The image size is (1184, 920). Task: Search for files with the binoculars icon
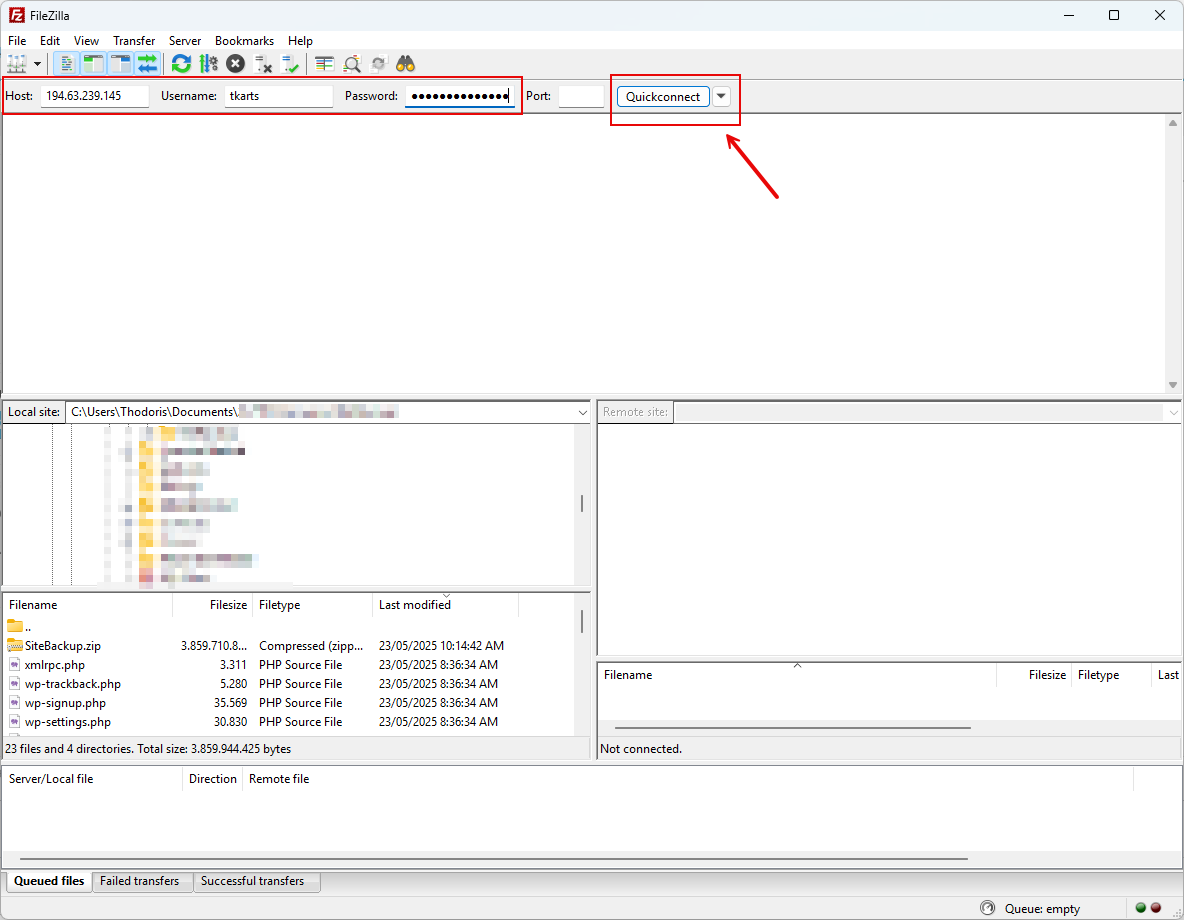click(405, 64)
